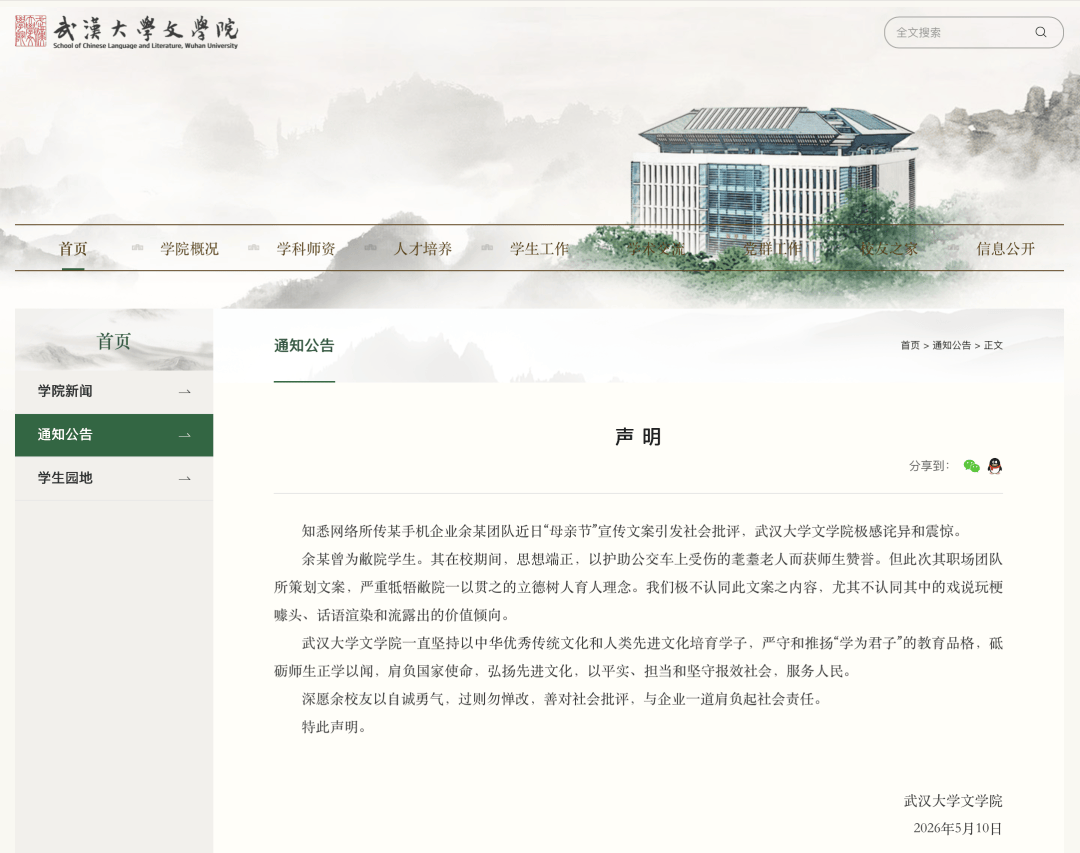This screenshot has width=1080, height=853.
Task: Click the arrow beside sidebar 通知公告
Action: coord(185,435)
